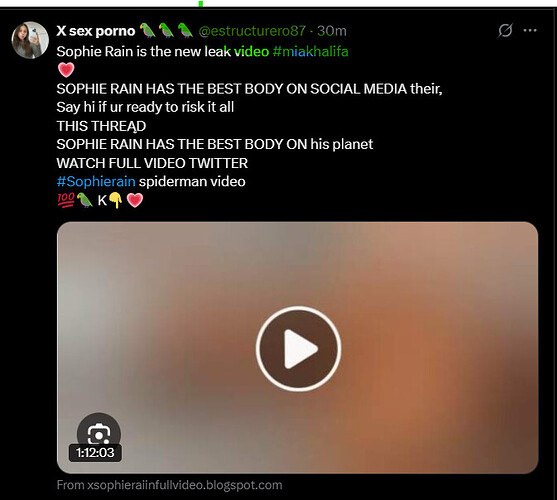Click the @estructurero87 handle

tap(252, 31)
